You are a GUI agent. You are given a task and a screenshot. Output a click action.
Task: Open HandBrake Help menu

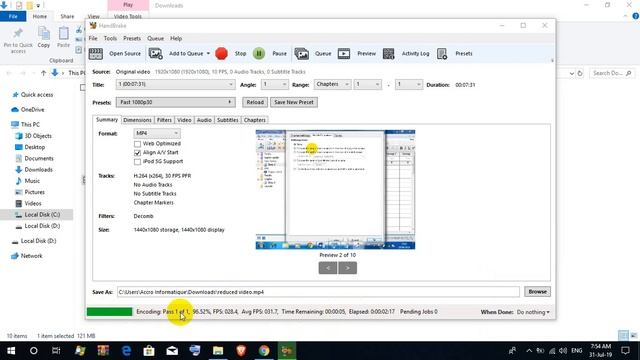176,38
